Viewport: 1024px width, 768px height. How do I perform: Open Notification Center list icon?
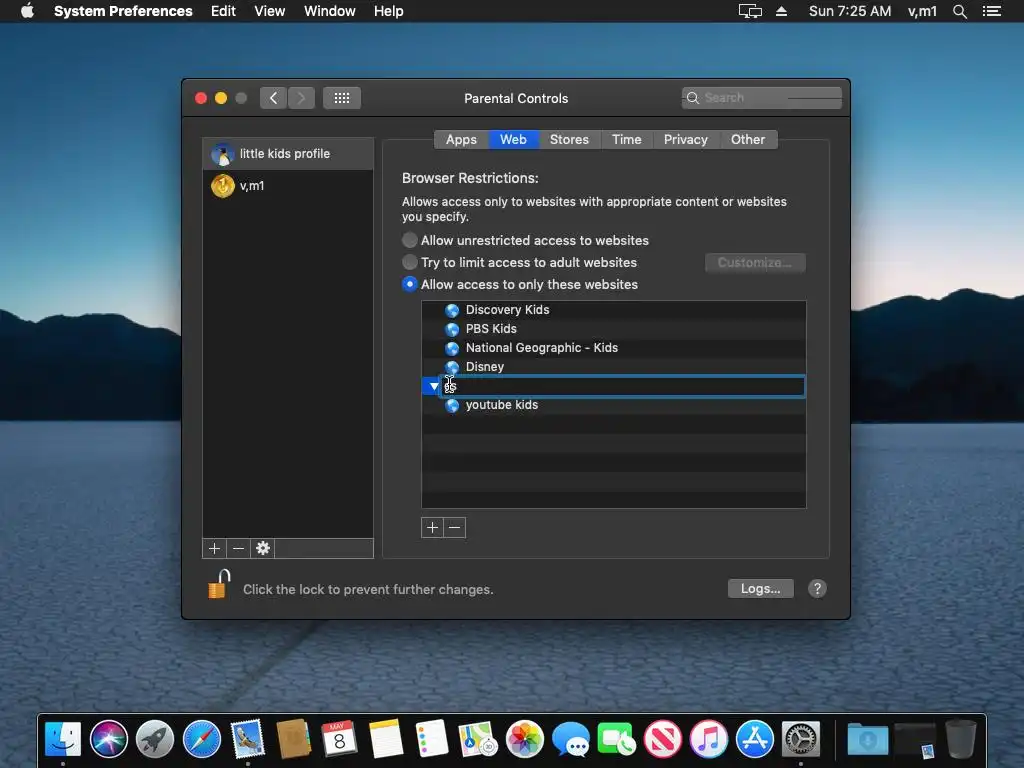tap(991, 11)
